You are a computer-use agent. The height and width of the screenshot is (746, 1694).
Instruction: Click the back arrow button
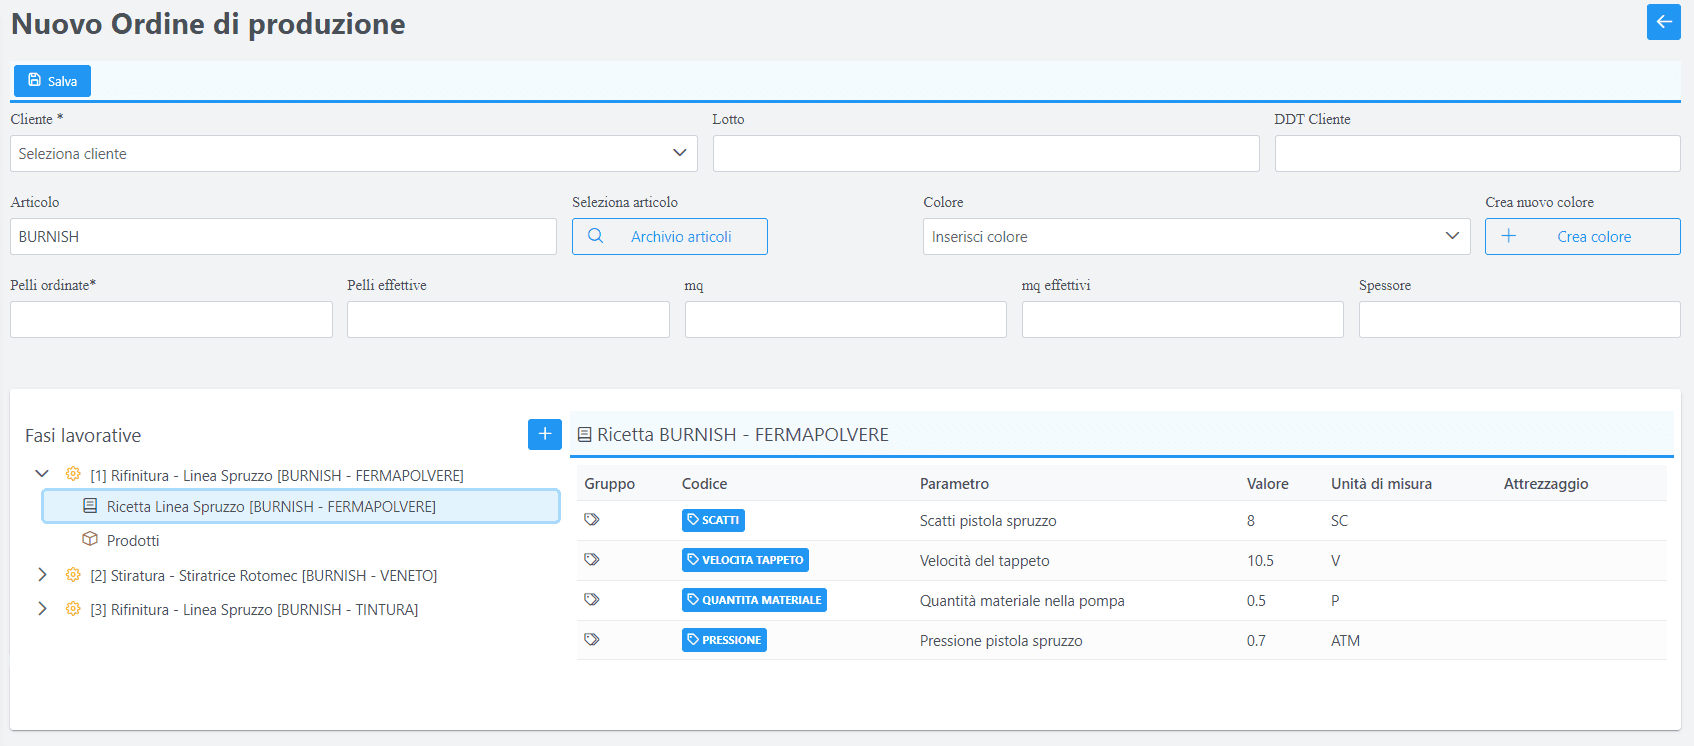tap(1663, 22)
